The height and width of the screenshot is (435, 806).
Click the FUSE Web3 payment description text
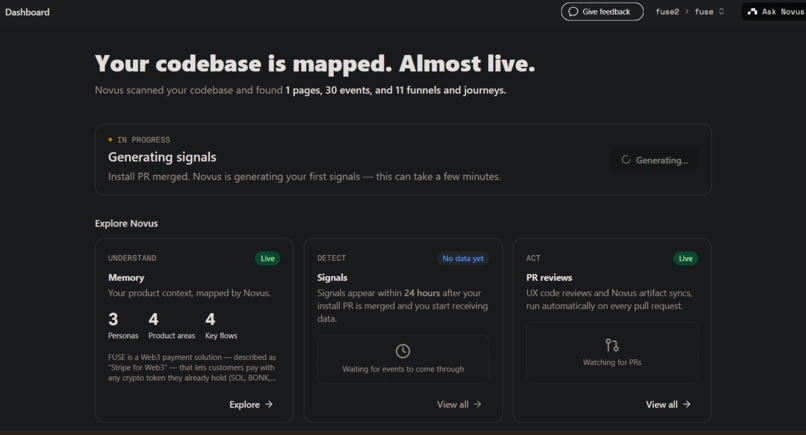click(x=192, y=367)
